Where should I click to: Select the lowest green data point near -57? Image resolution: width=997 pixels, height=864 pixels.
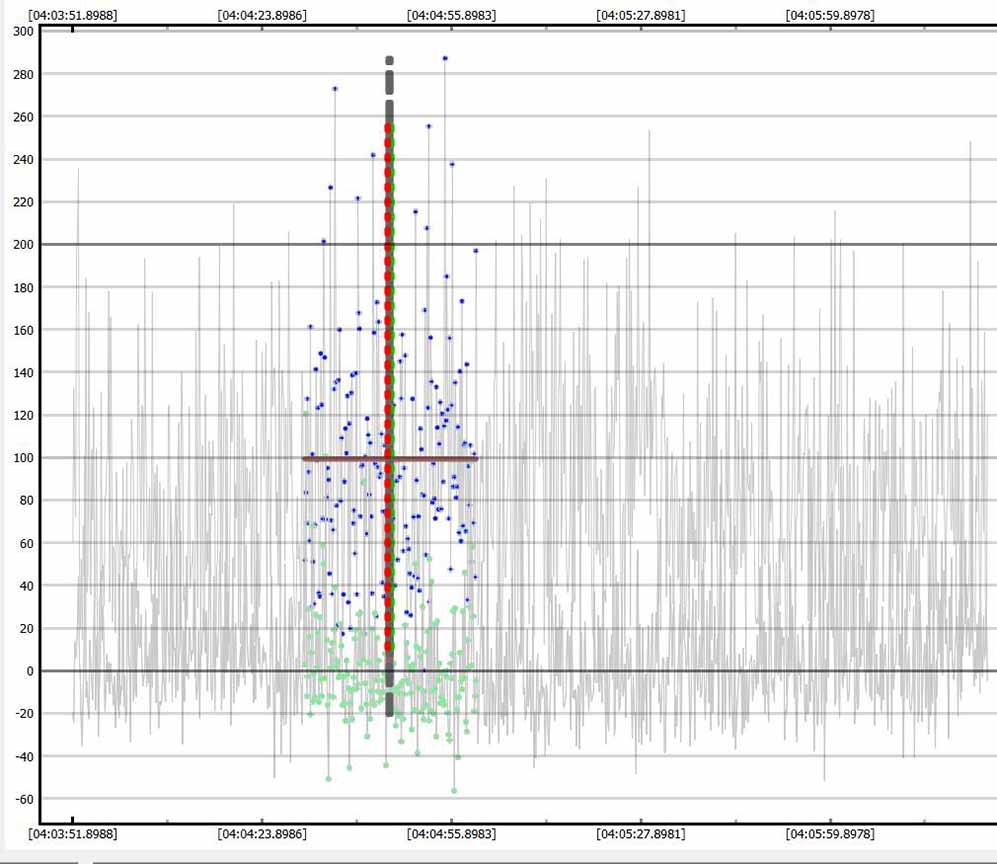coord(454,791)
